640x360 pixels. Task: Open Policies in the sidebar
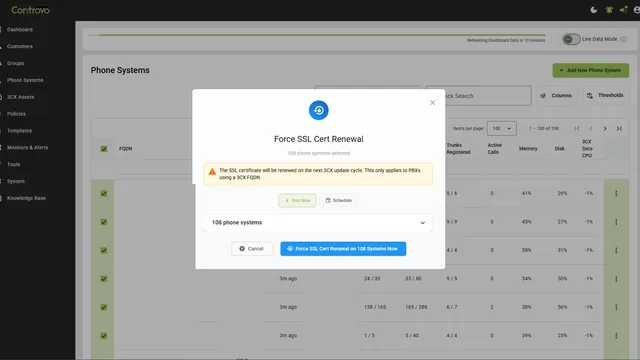[x=16, y=114]
